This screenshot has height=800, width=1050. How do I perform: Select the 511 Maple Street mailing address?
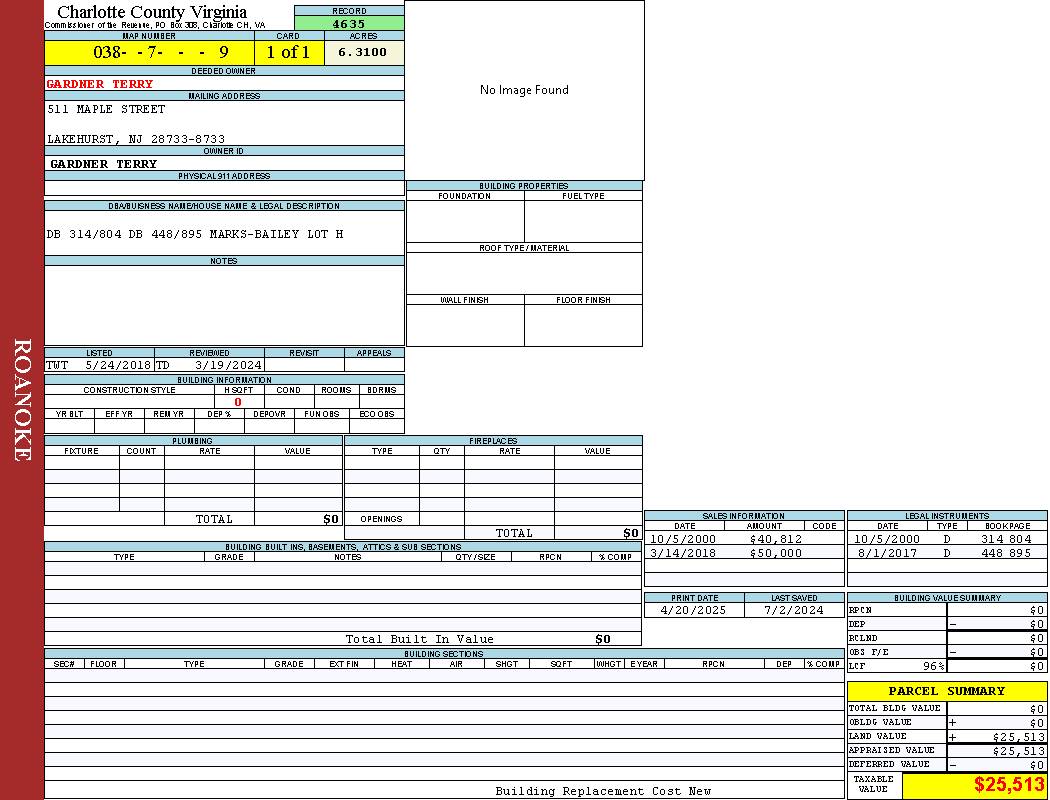tap(106, 109)
